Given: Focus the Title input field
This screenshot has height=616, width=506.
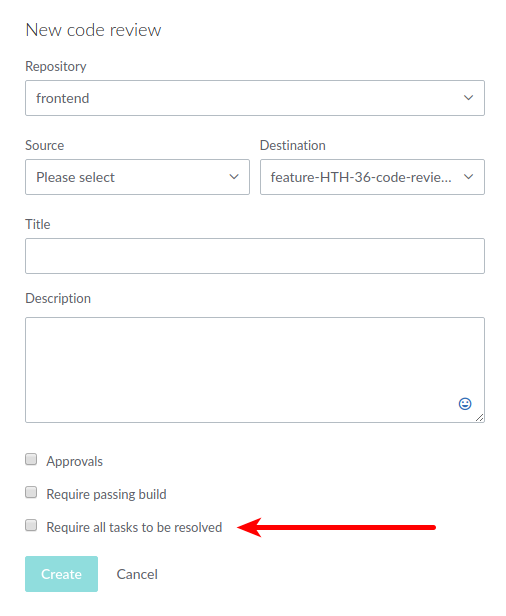Looking at the screenshot, I should 255,256.
